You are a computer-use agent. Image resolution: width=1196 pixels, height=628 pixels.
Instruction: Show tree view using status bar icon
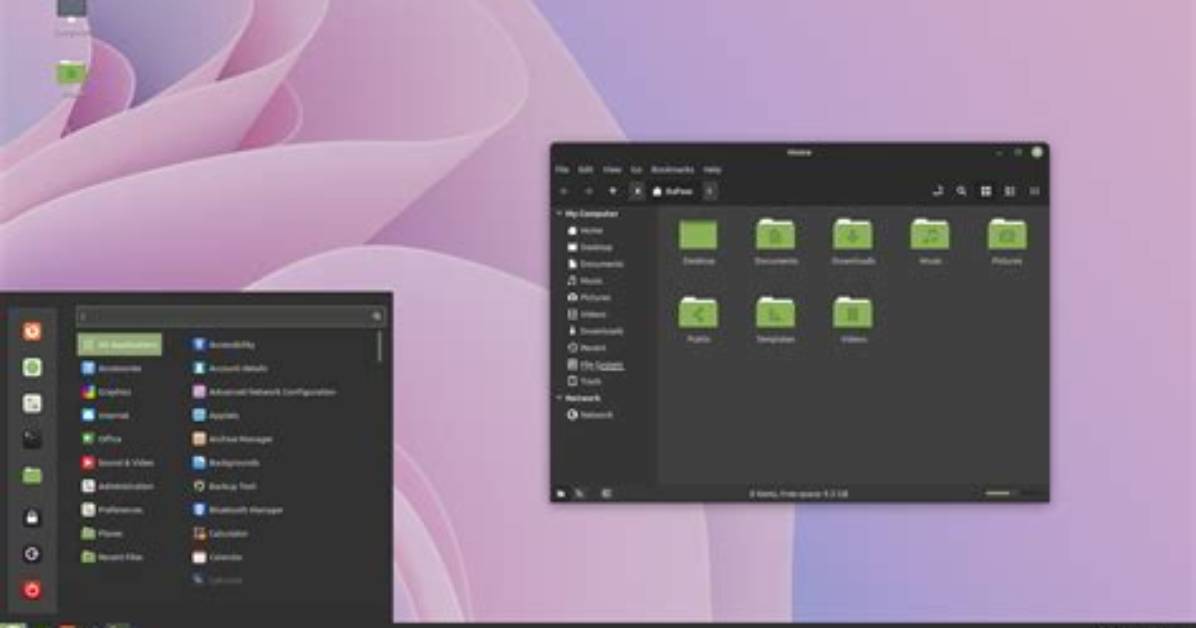pyautogui.click(x=580, y=494)
